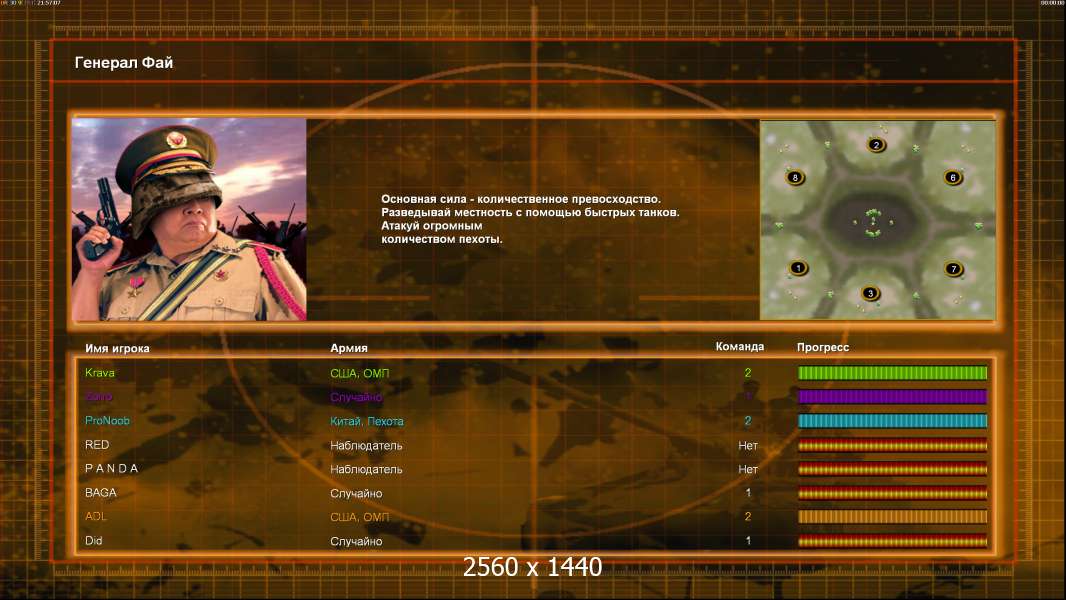Viewport: 1066px width, 600px height.
Task: Click start position marker 8 on minimap
Action: (795, 178)
